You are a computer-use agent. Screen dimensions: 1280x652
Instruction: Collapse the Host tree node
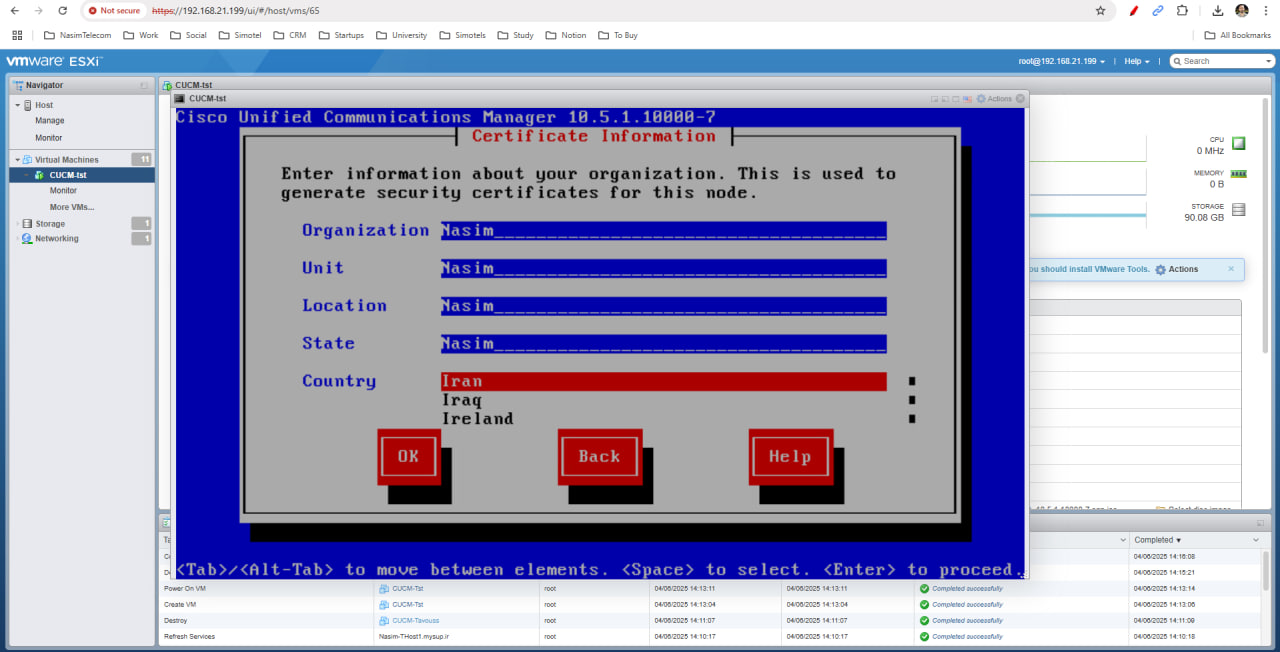pyautogui.click(x=17, y=105)
